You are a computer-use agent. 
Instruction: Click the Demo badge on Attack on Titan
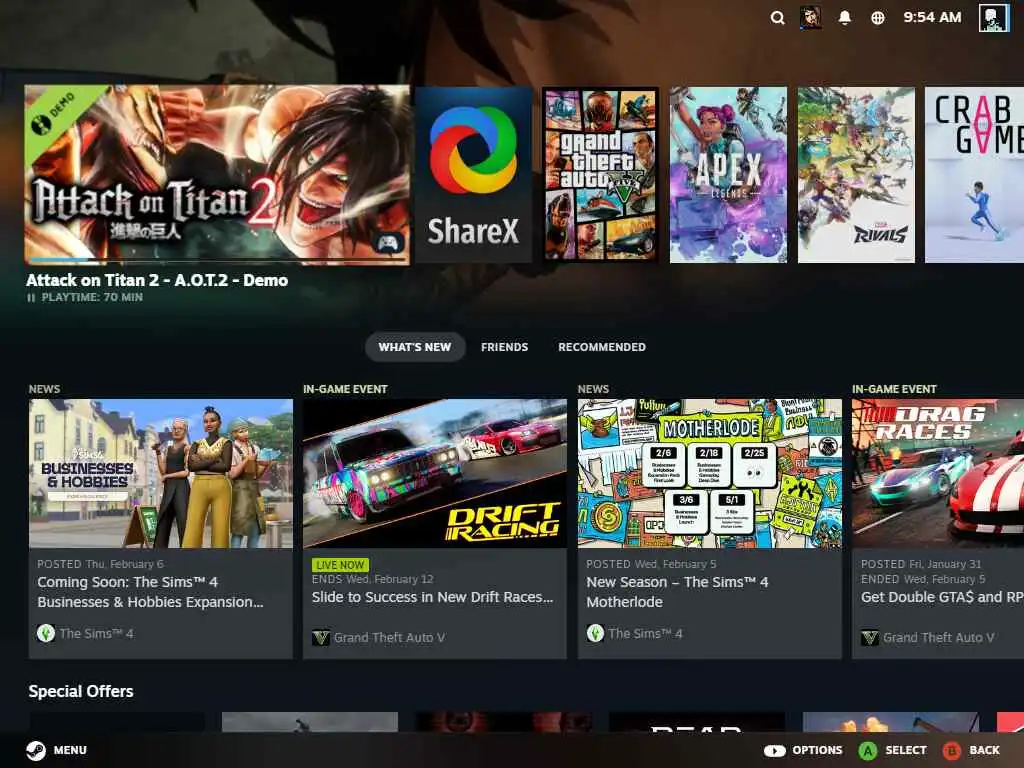coord(56,112)
